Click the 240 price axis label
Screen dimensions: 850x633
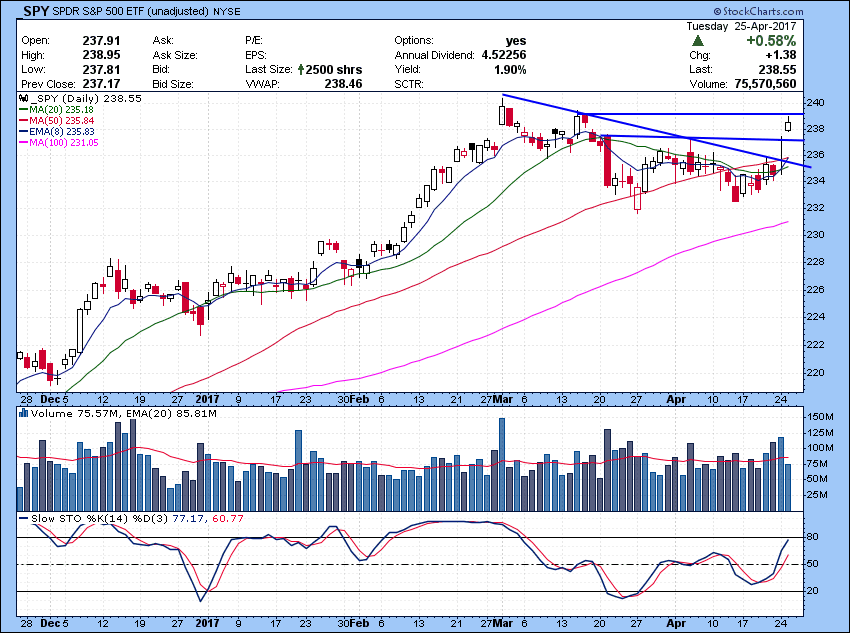(816, 103)
